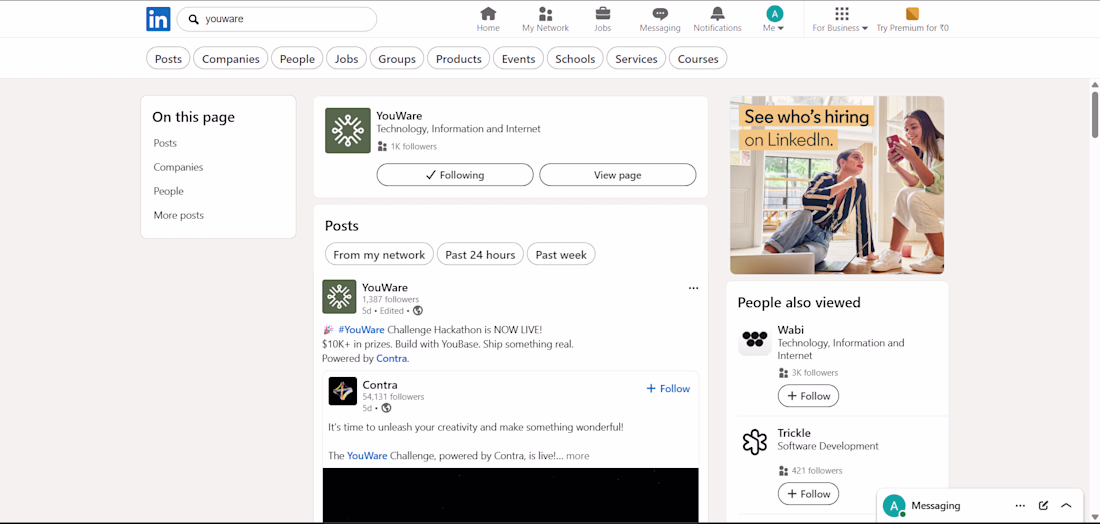This screenshot has height=524, width=1100.
Task: Click the #YouWare hashtag in post
Action: [x=361, y=329]
